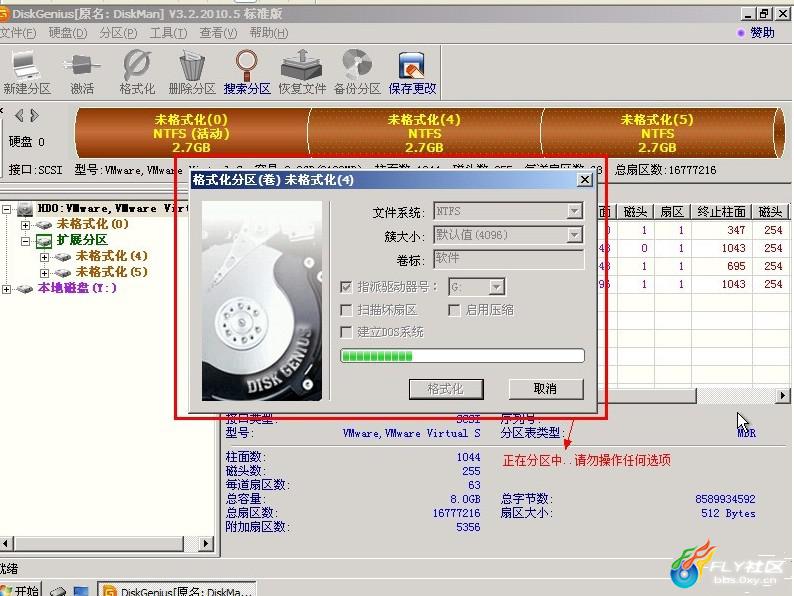
Task: Open the 簇大小 cluster size dropdown
Action: pos(574,234)
